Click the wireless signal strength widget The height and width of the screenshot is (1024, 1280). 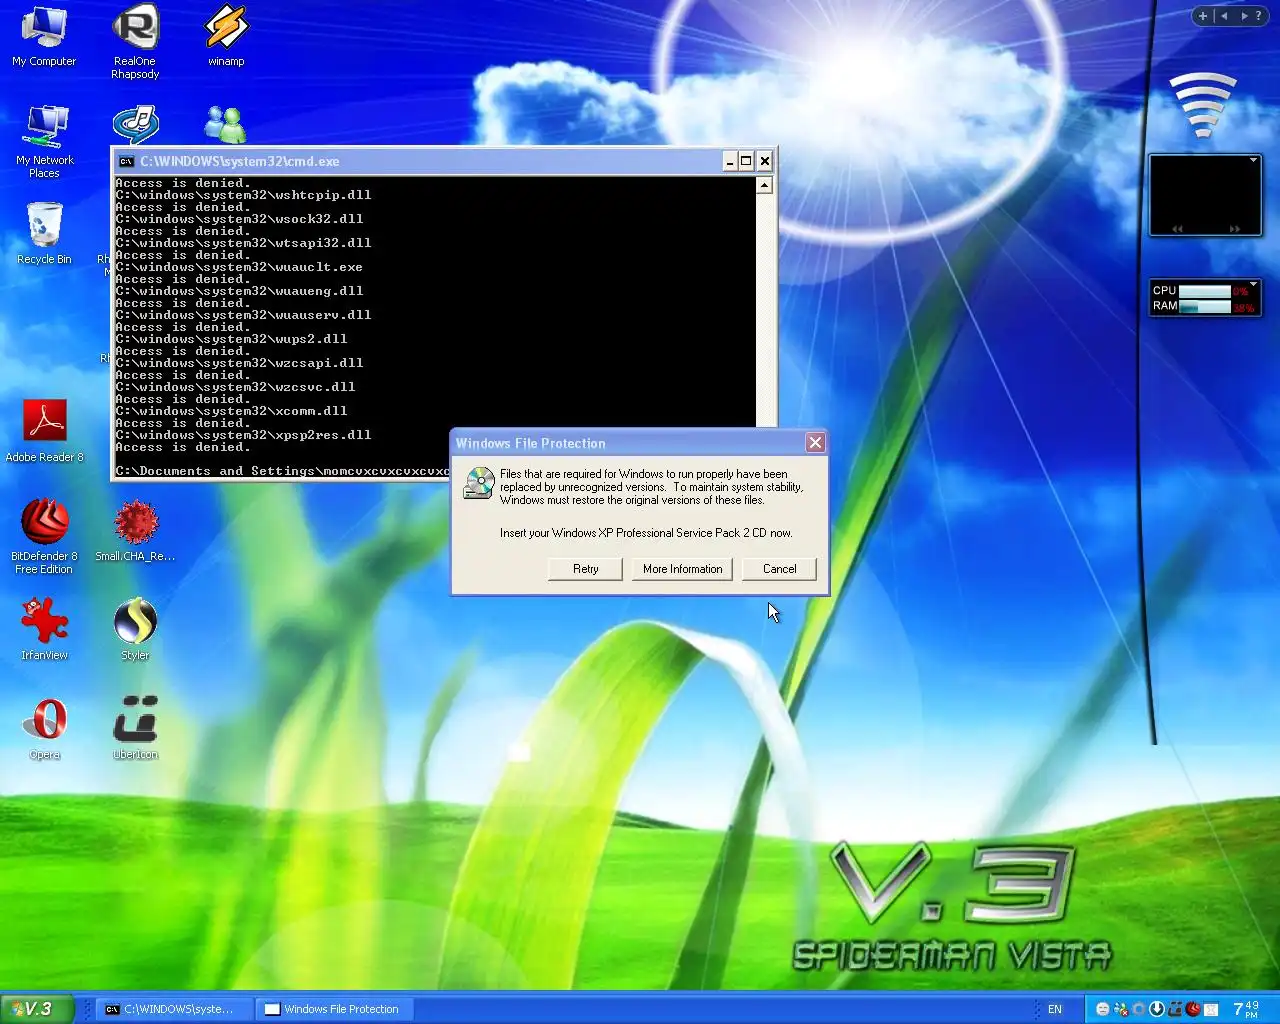(1202, 105)
